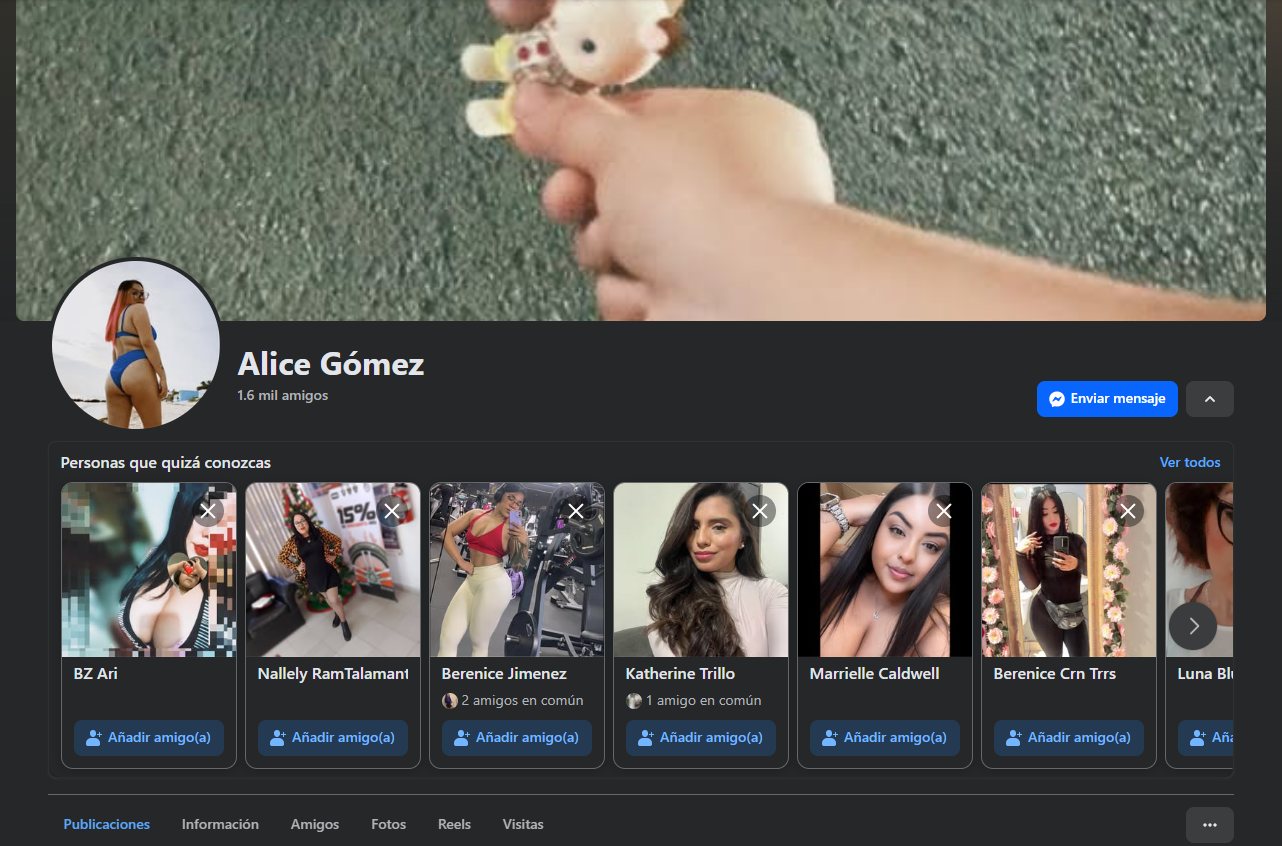Screen dimensions: 1282x846
Task: View the 1.6 mil amigos list
Action: point(282,395)
